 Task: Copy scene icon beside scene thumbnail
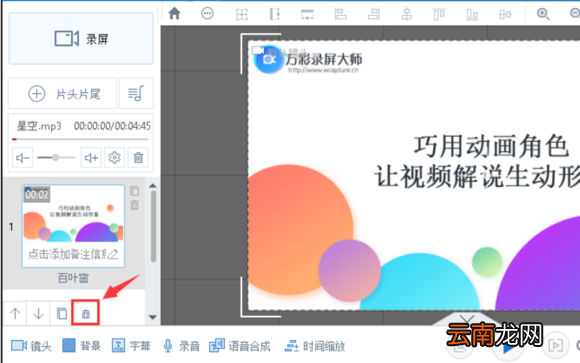pyautogui.click(x=135, y=191)
